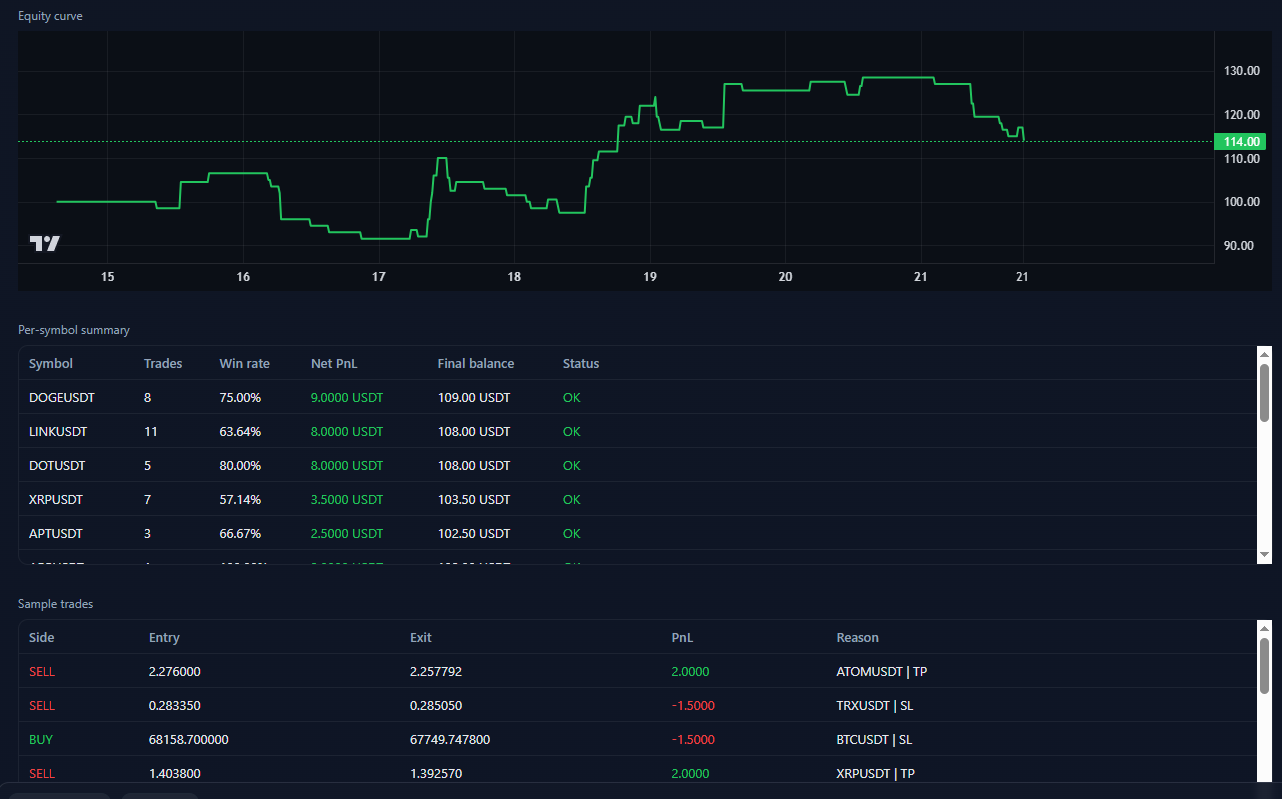Image resolution: width=1282 pixels, height=799 pixels.
Task: Click the Symbol column header
Action: tap(50, 363)
